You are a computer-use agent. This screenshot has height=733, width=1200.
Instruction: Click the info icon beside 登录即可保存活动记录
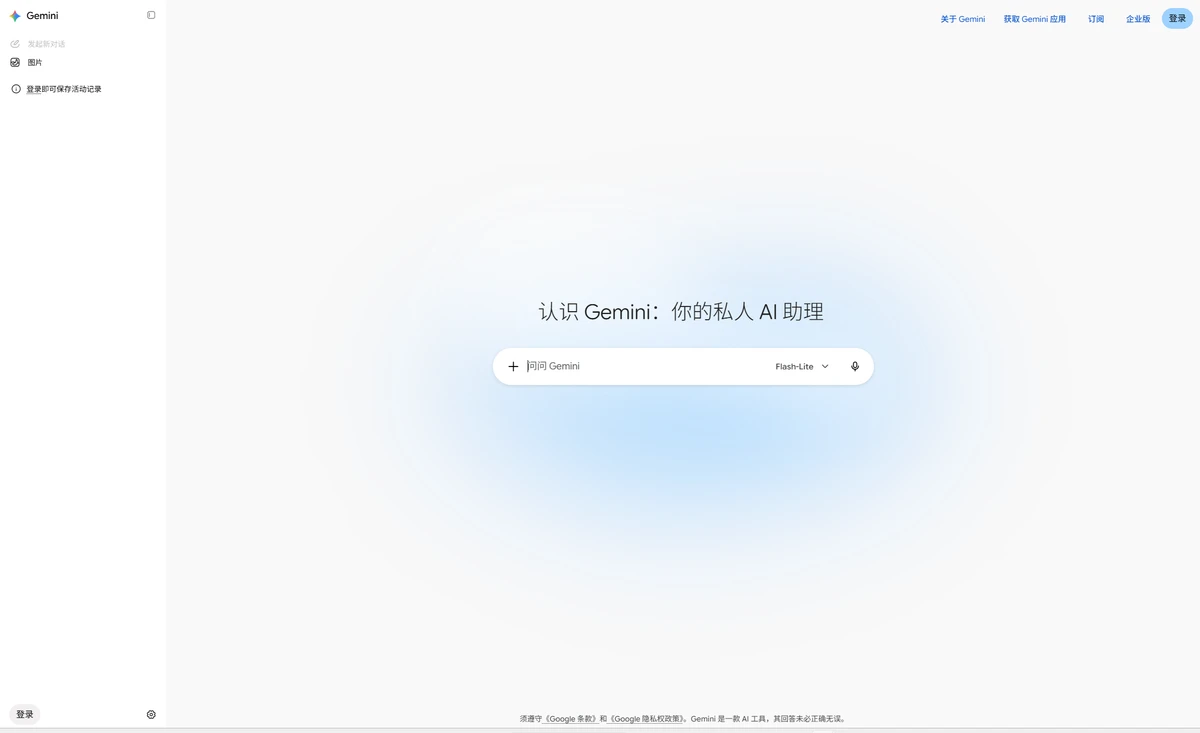(15, 89)
